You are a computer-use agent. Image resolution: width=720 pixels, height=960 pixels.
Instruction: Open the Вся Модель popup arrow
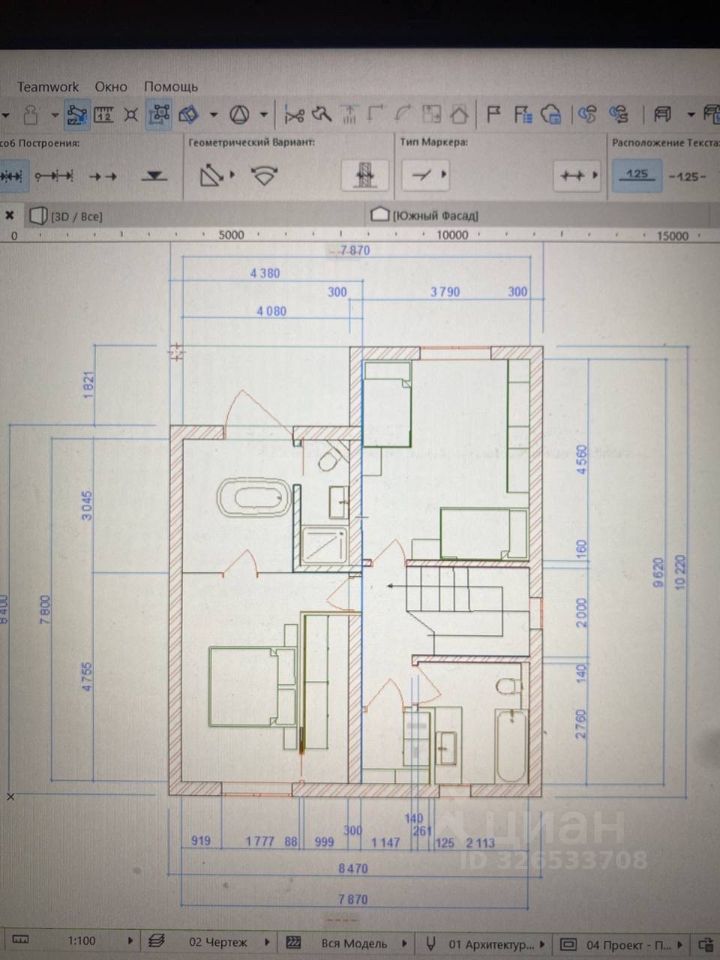tap(404, 943)
